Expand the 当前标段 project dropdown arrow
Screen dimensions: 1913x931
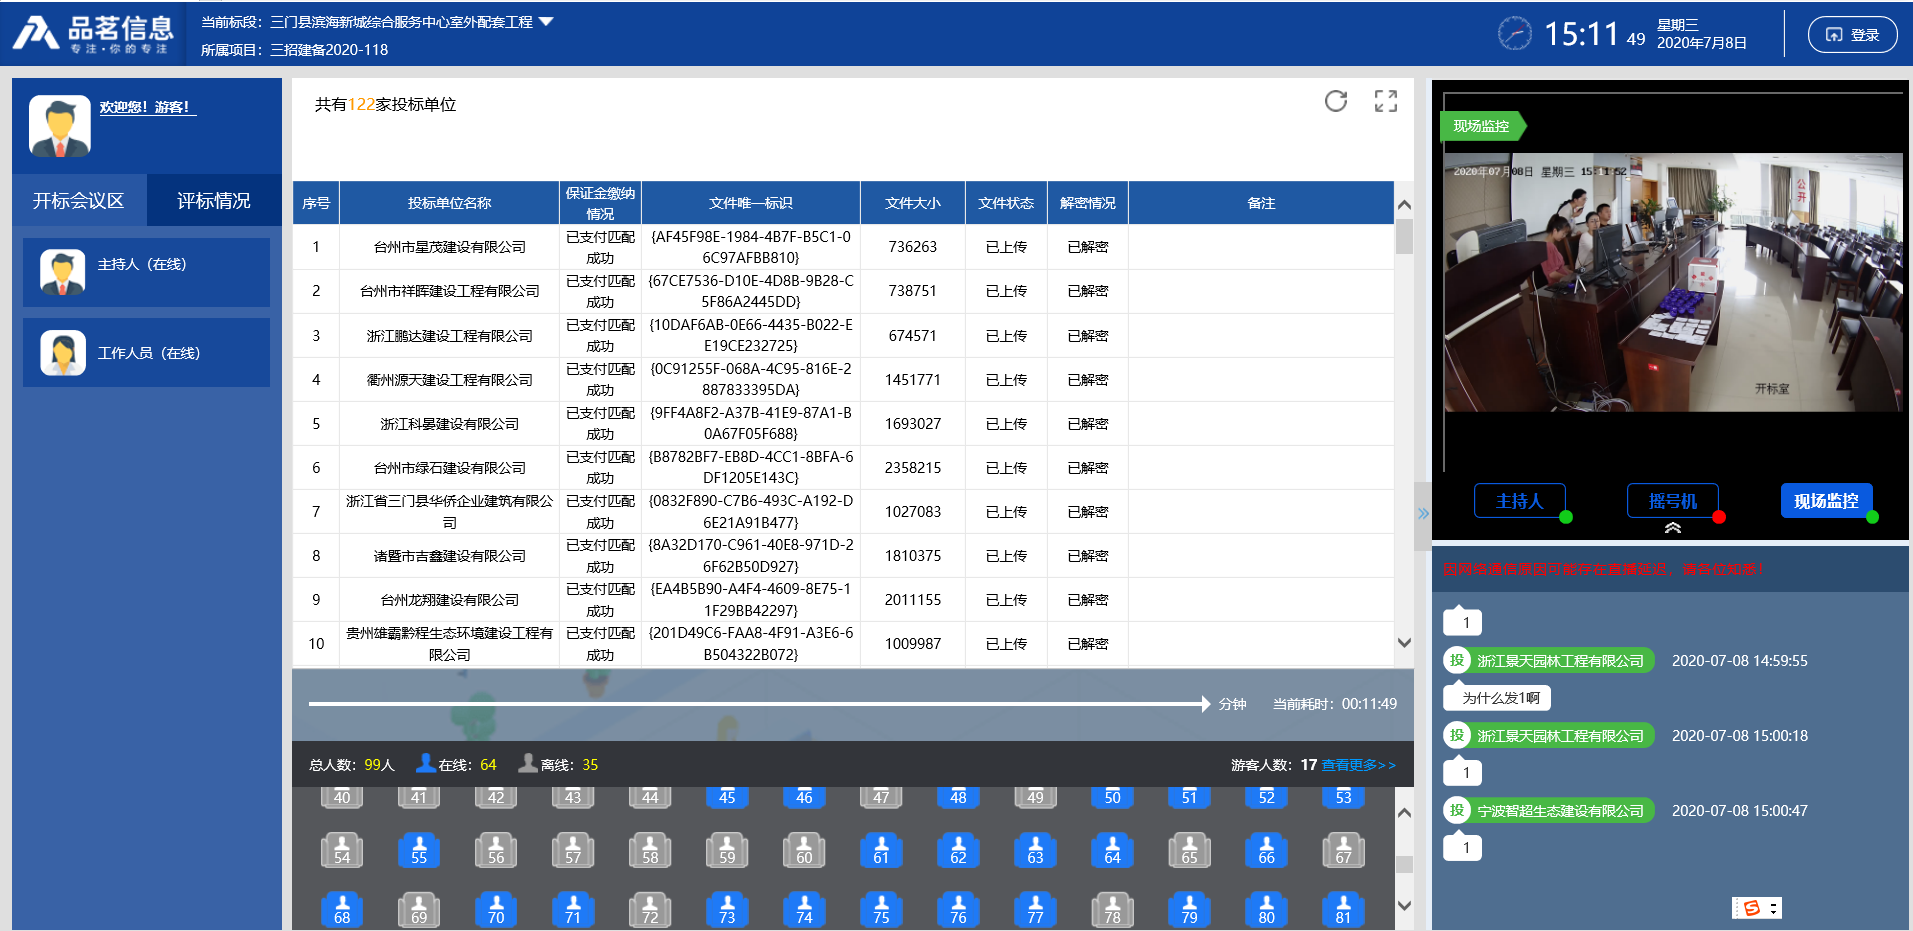(x=546, y=21)
